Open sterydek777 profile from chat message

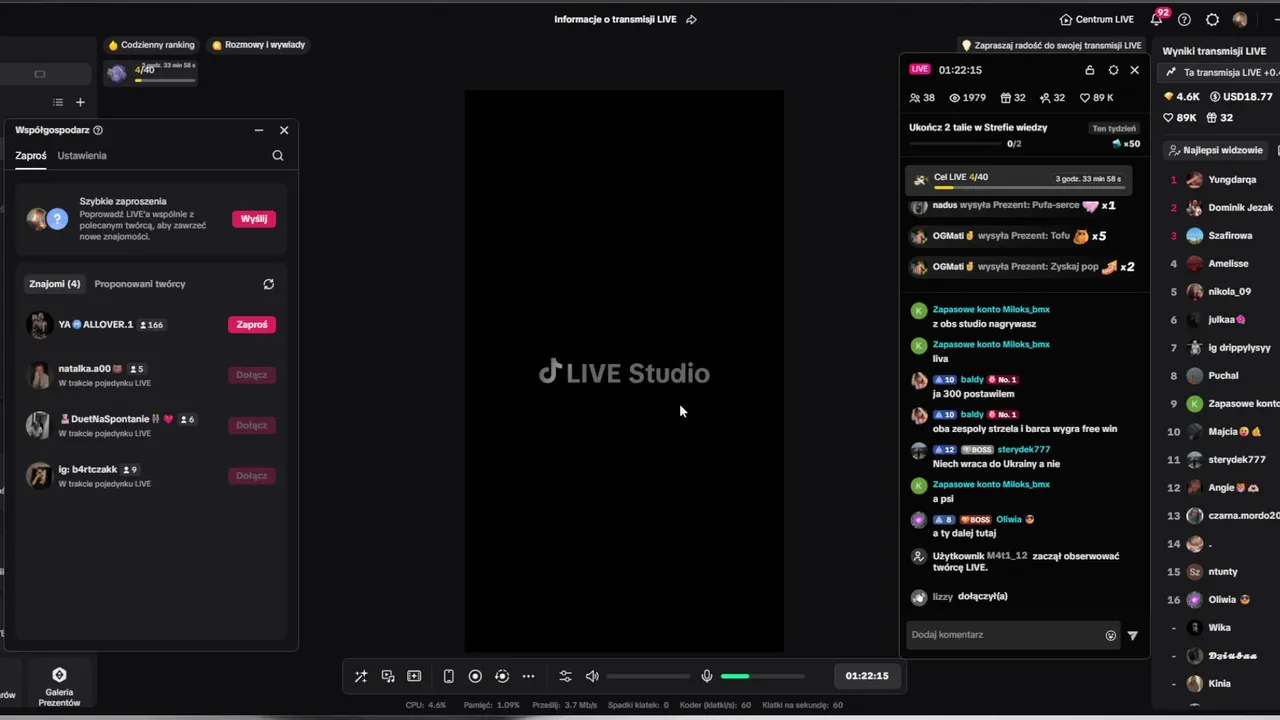point(1024,450)
